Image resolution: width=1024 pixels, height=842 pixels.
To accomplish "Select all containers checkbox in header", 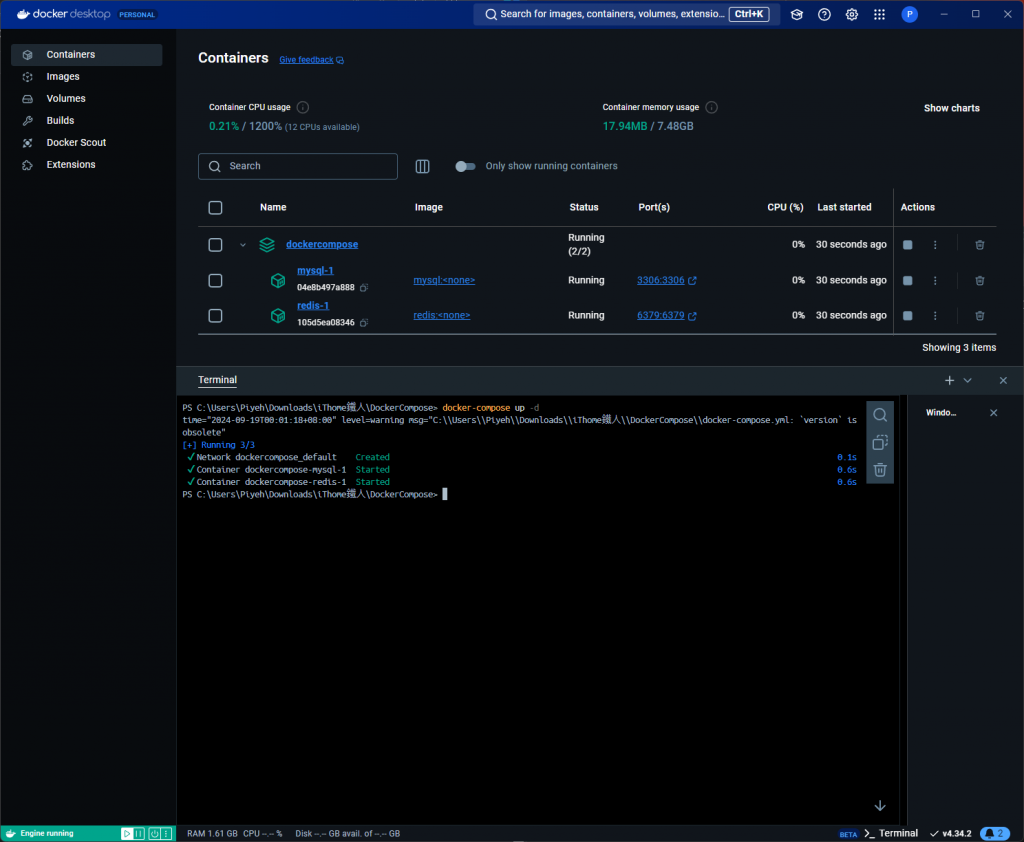I will (x=215, y=208).
